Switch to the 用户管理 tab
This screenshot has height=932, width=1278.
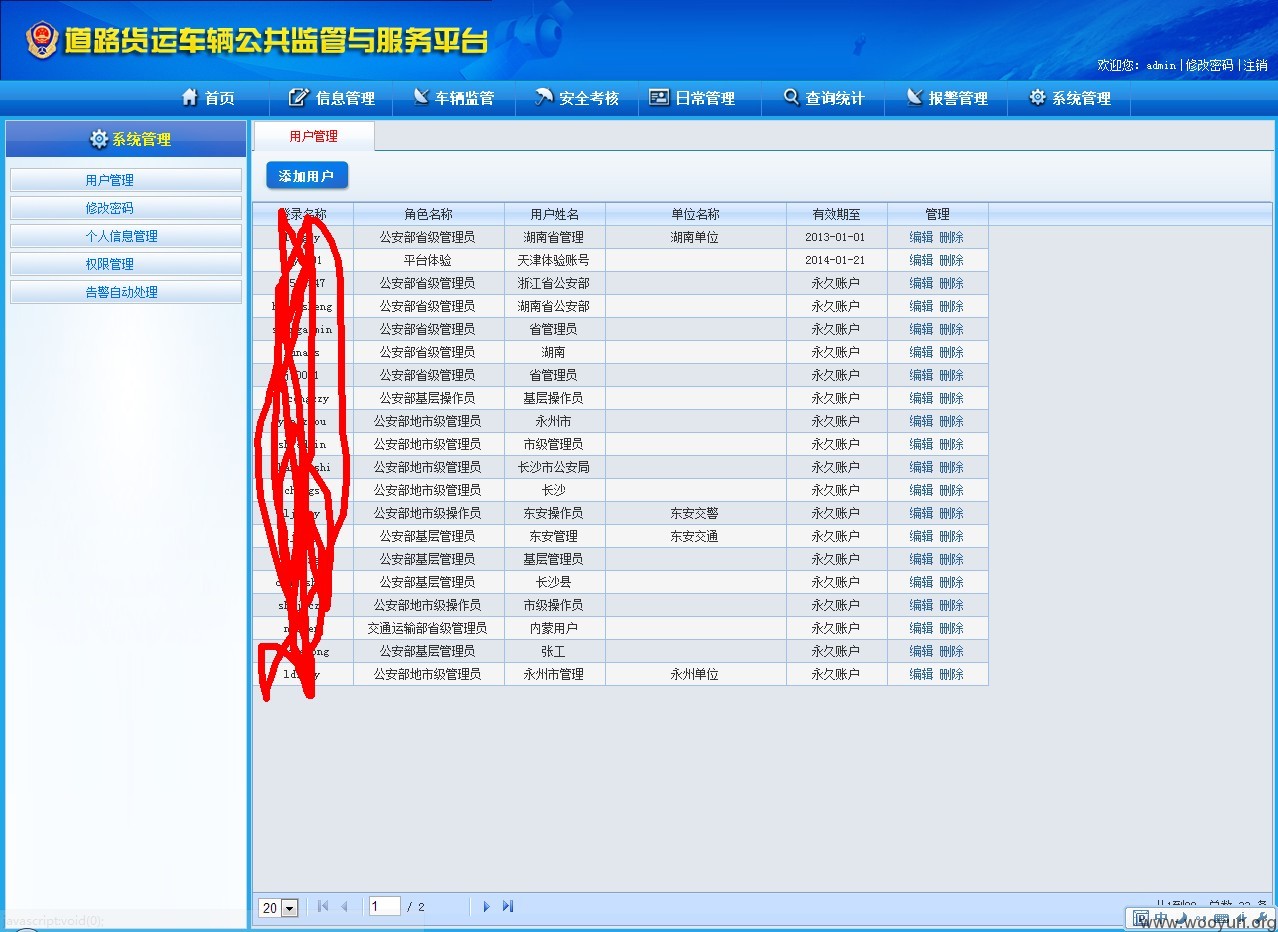pos(314,136)
